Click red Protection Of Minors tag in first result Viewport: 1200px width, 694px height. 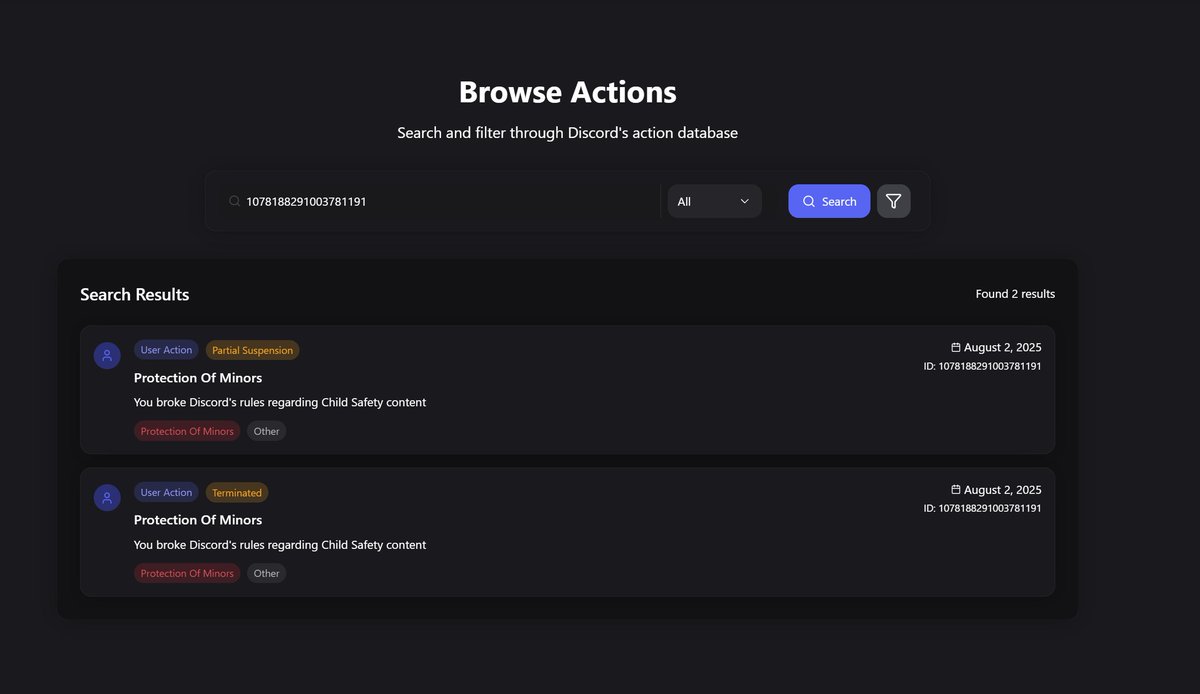(187, 431)
